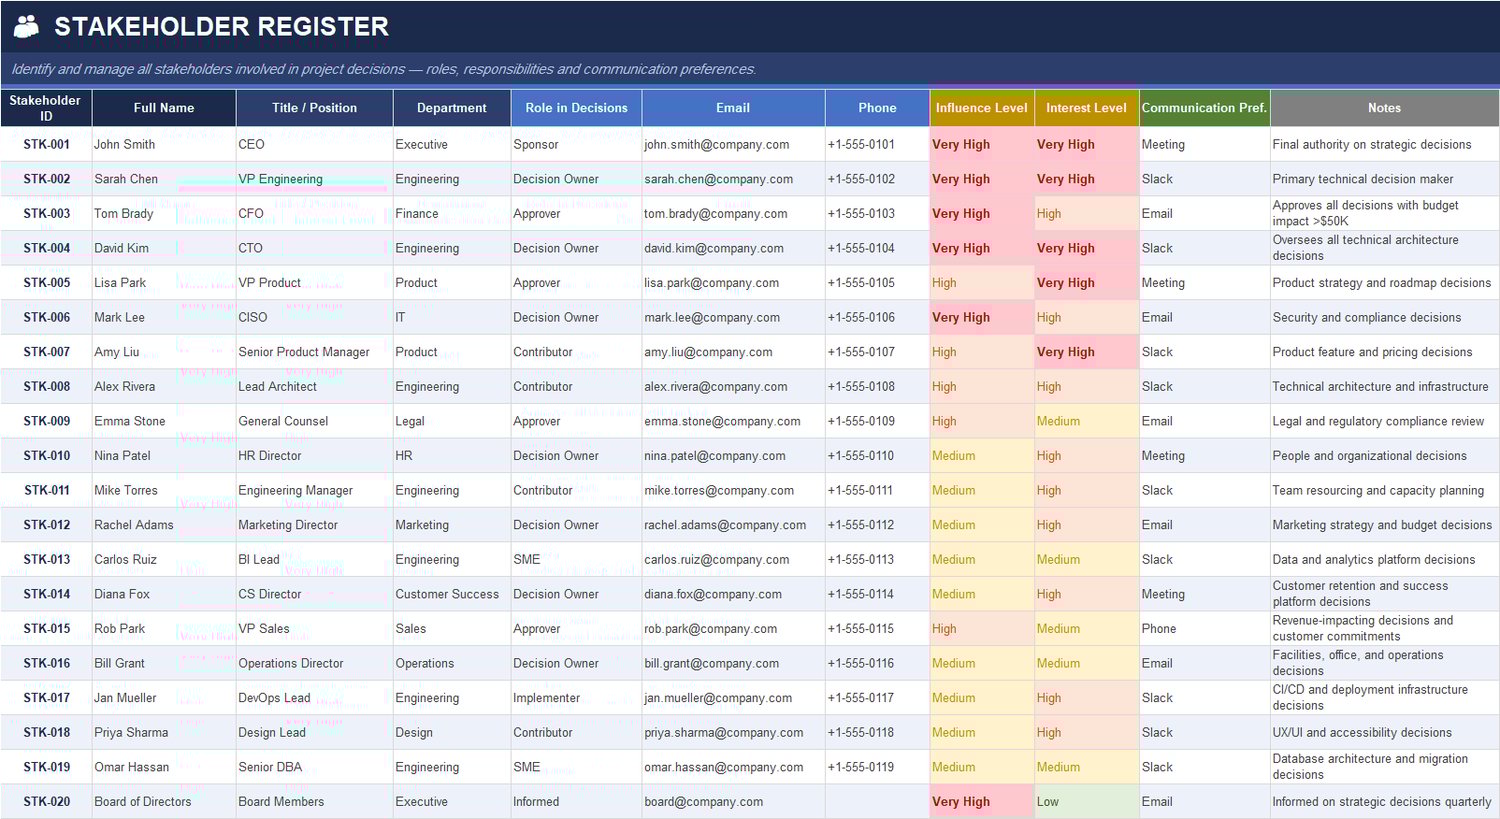Select the Very High influence badge for STK-001
This screenshot has height=819, width=1500.
[x=961, y=144]
